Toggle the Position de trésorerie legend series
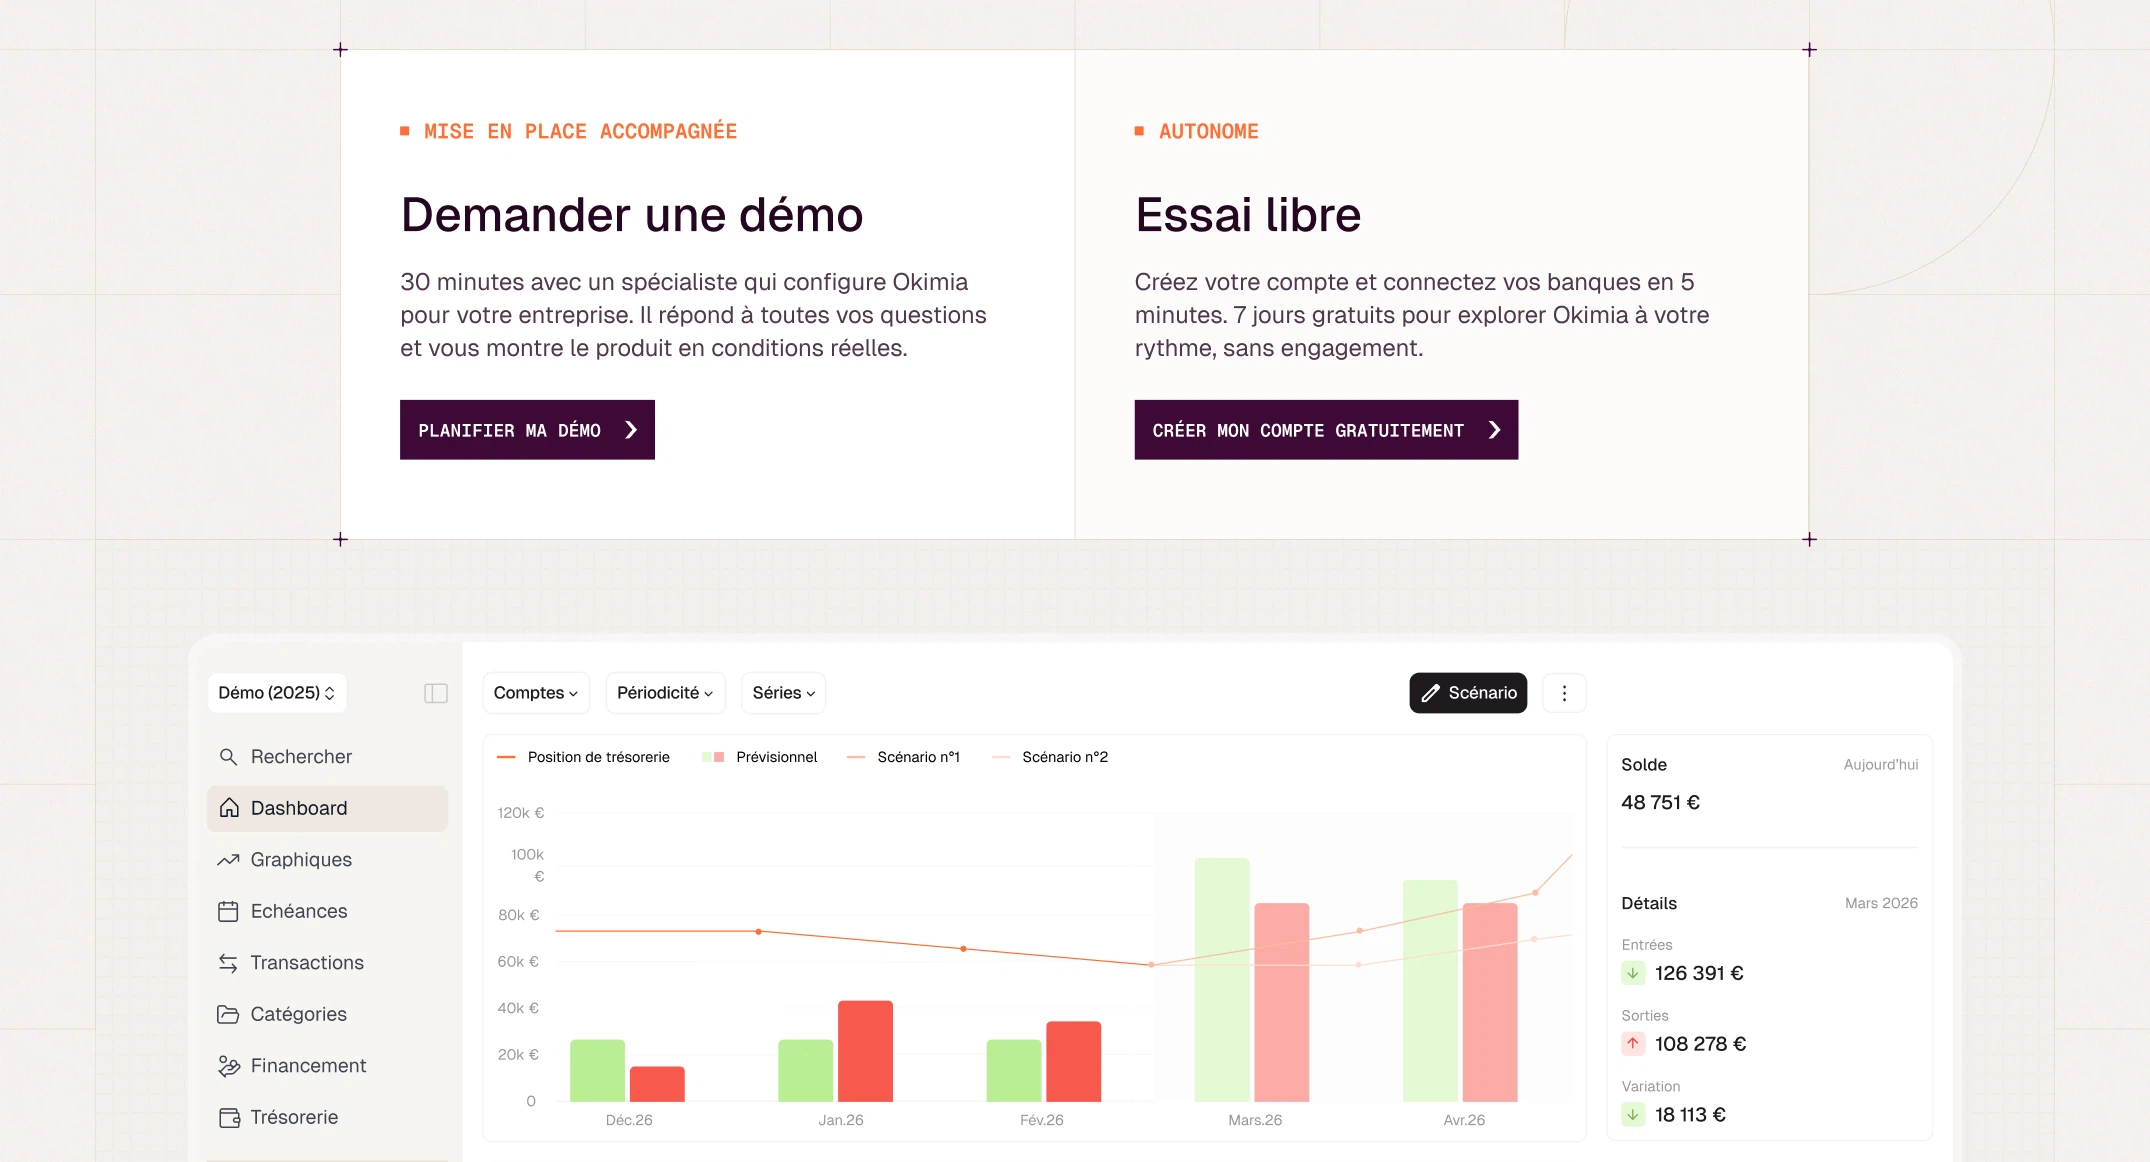 (x=583, y=757)
